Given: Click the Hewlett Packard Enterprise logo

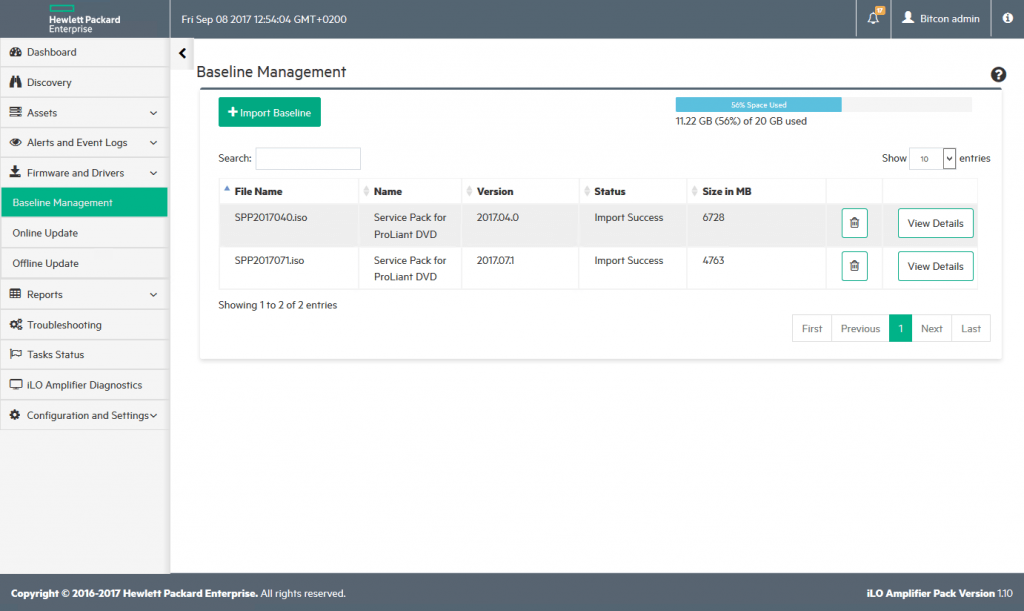Looking at the screenshot, I should [84, 19].
